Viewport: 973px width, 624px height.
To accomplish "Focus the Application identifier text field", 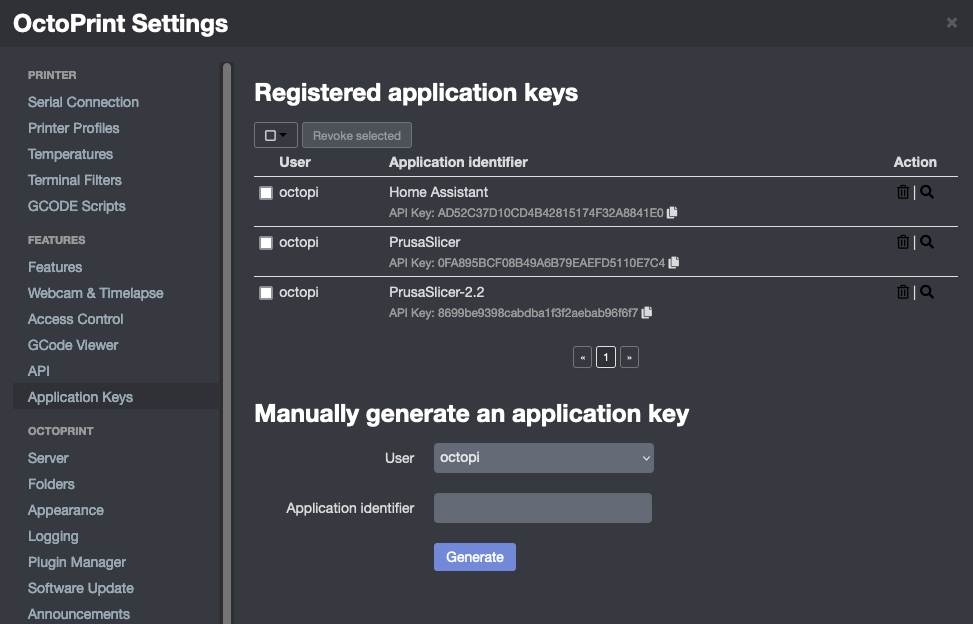I will click(542, 508).
